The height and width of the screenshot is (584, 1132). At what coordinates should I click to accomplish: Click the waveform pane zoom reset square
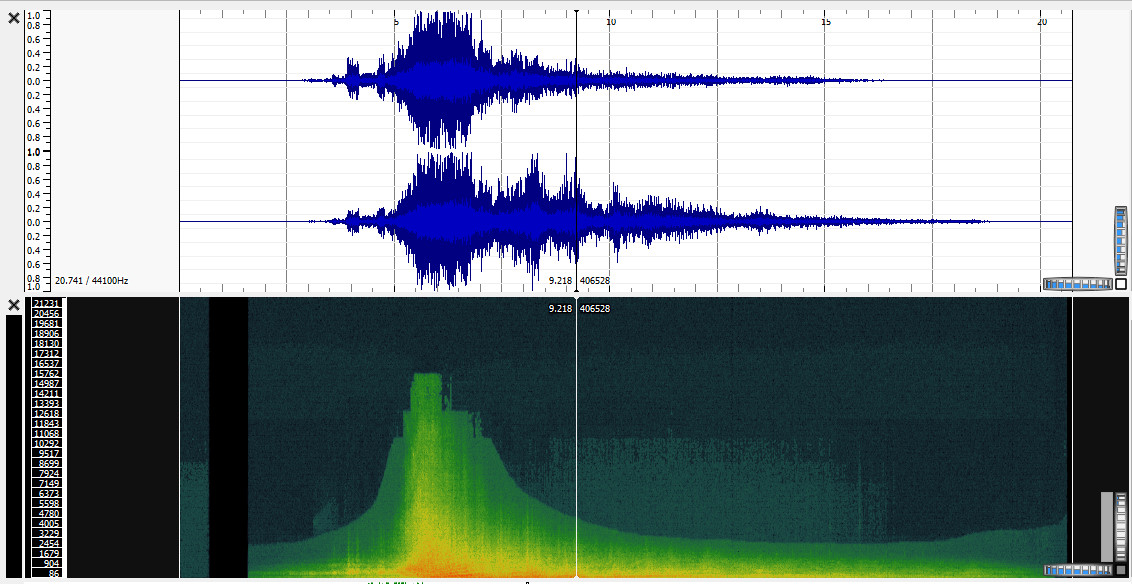pos(1121,284)
